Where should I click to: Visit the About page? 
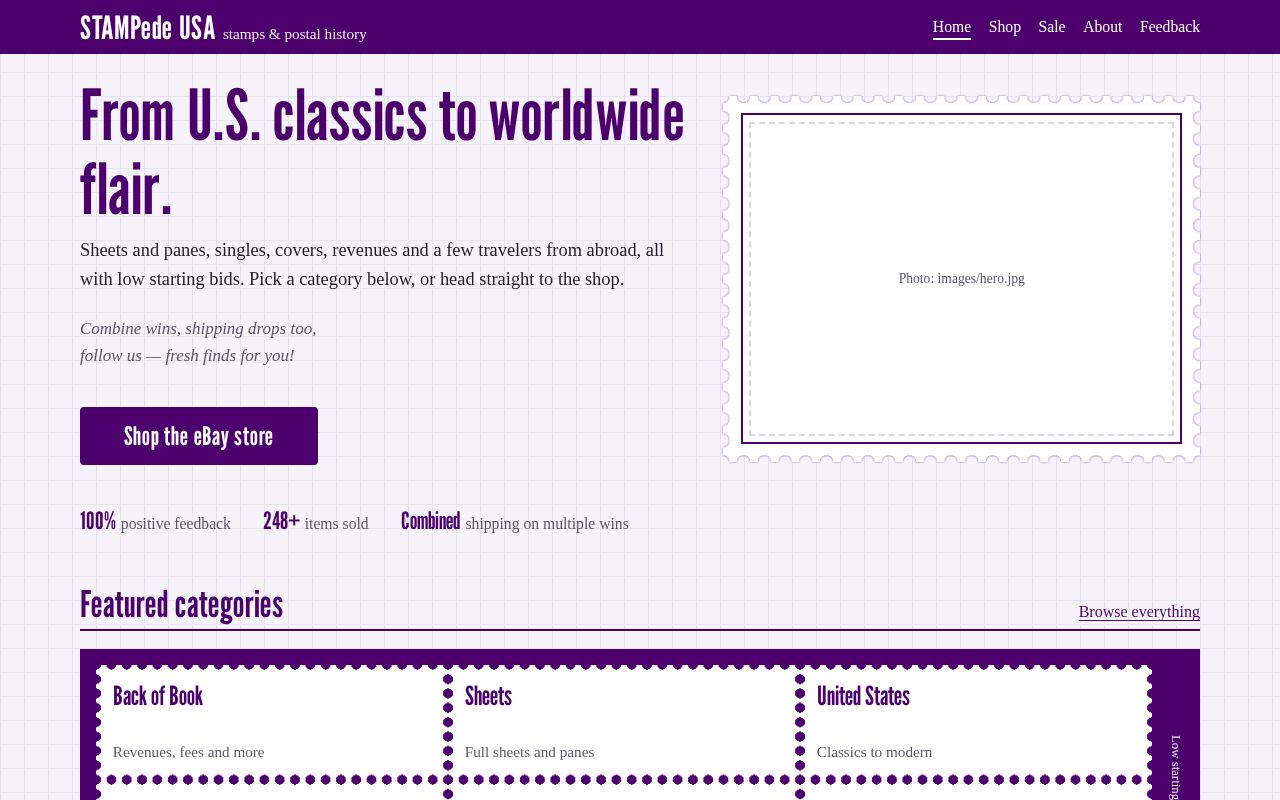pyautogui.click(x=1102, y=27)
